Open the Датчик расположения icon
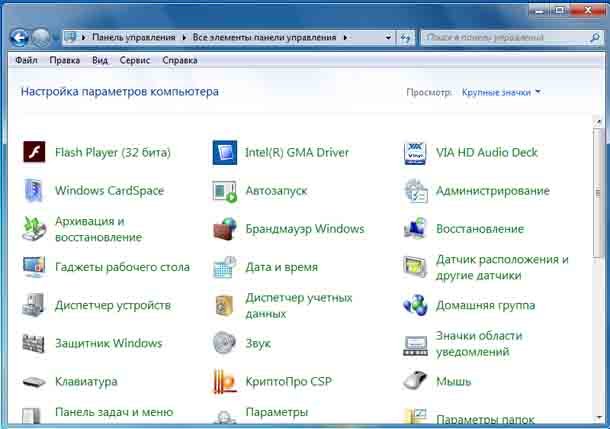610x429 pixels. click(415, 267)
